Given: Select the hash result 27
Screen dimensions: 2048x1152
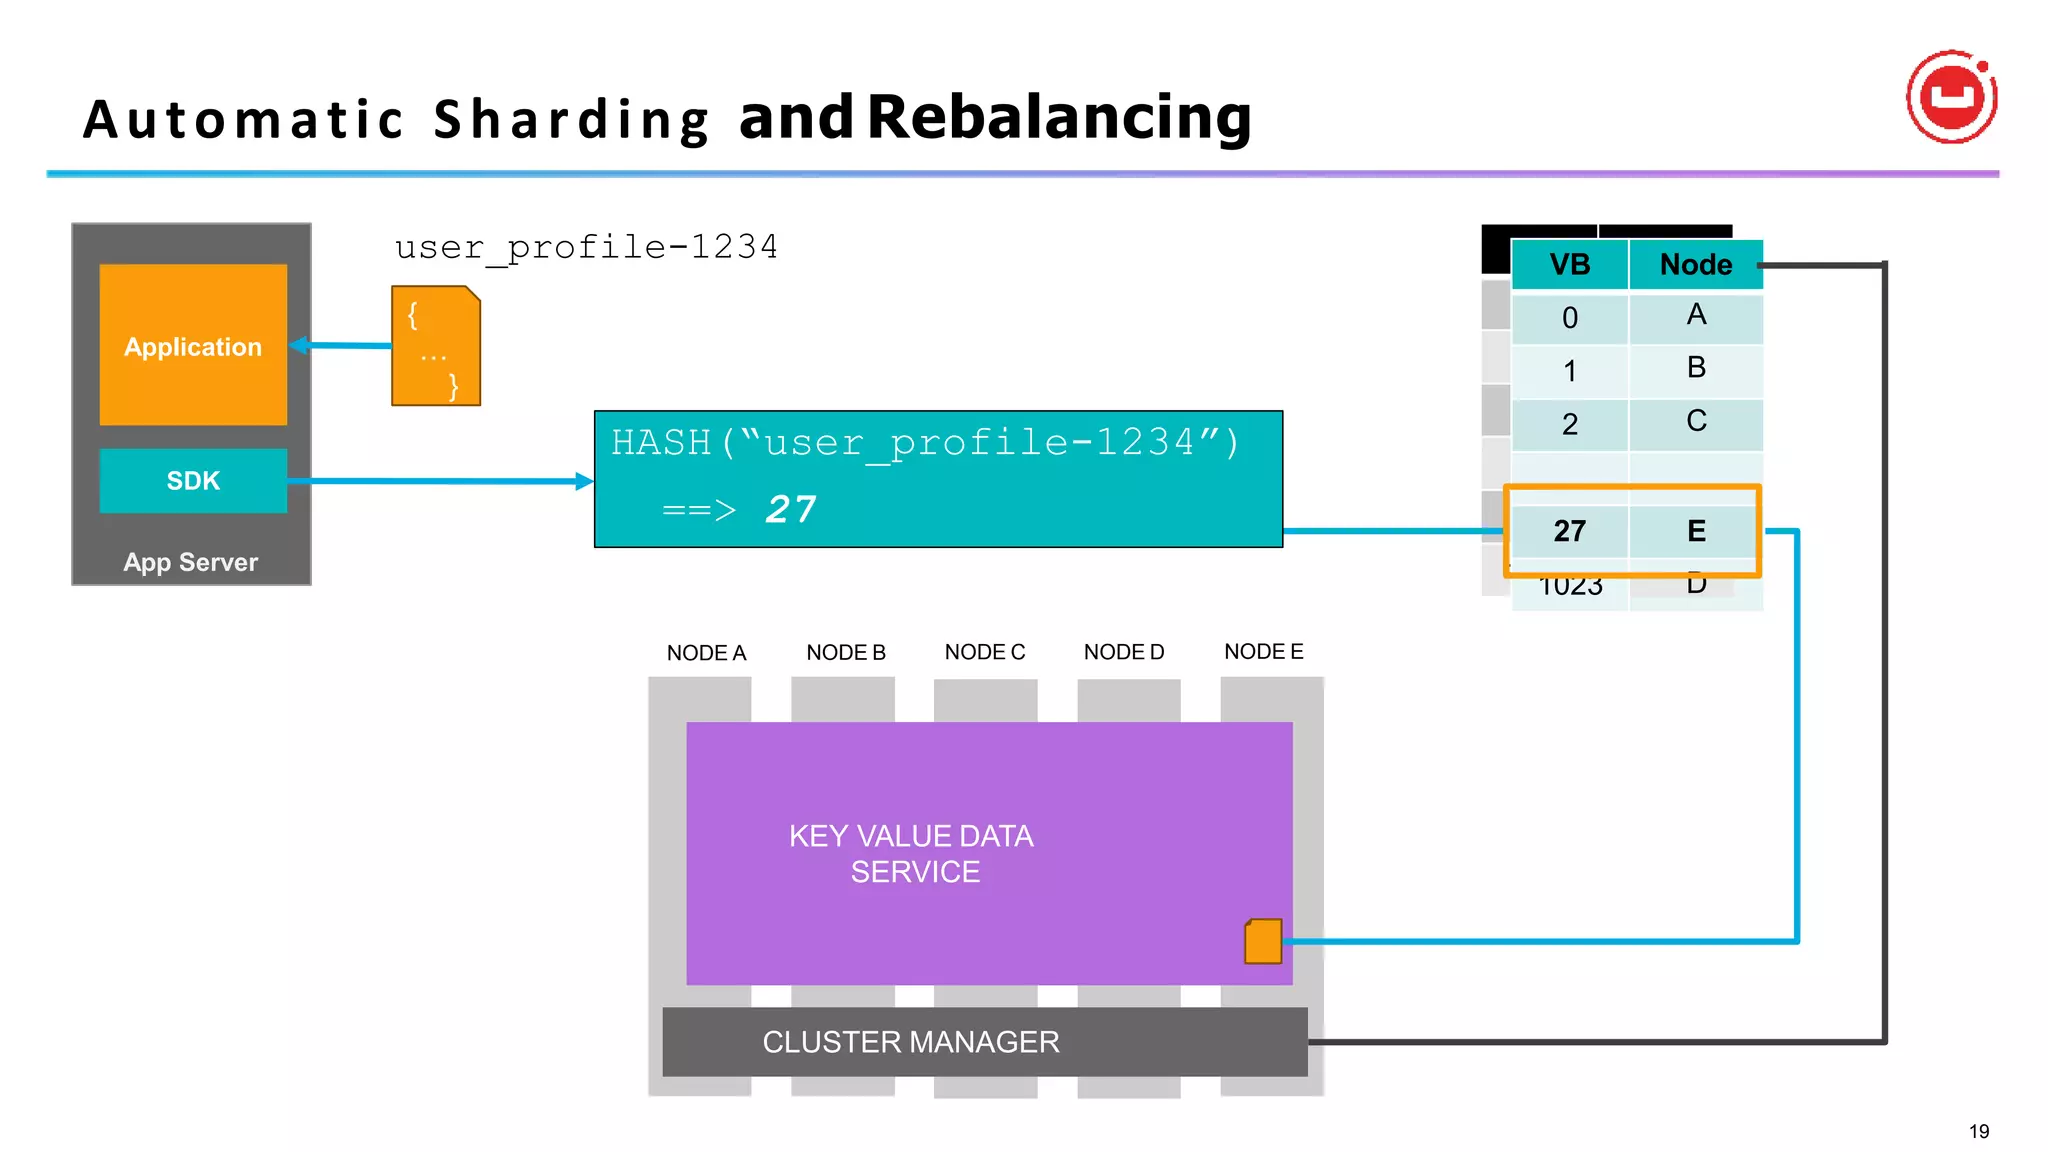Looking at the screenshot, I should click(791, 510).
